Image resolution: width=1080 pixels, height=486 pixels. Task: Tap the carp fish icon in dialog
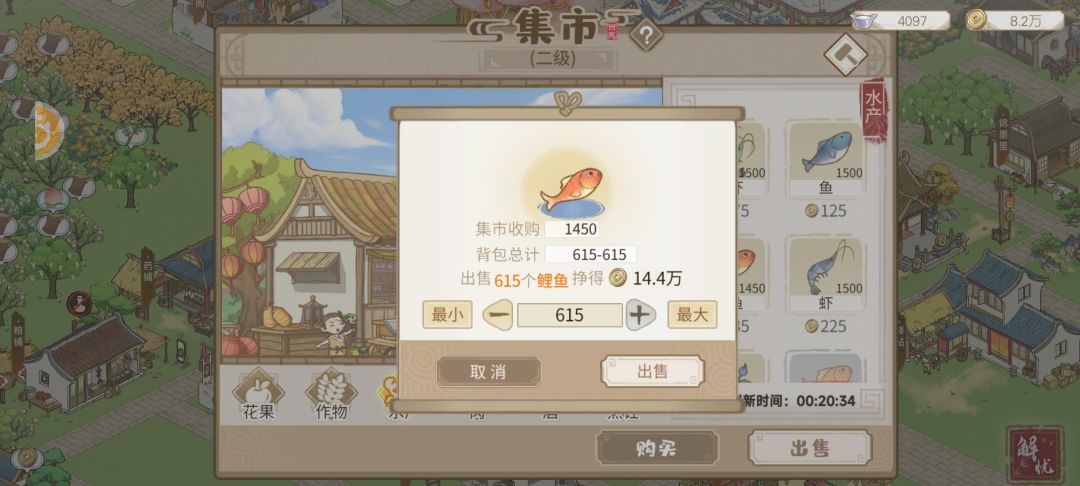[x=568, y=188]
